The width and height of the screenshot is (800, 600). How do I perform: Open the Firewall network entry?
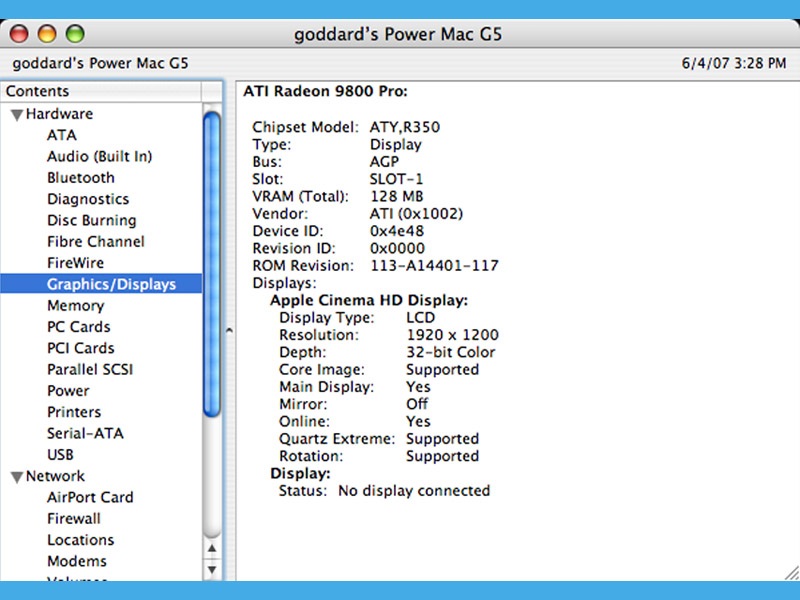click(x=74, y=518)
